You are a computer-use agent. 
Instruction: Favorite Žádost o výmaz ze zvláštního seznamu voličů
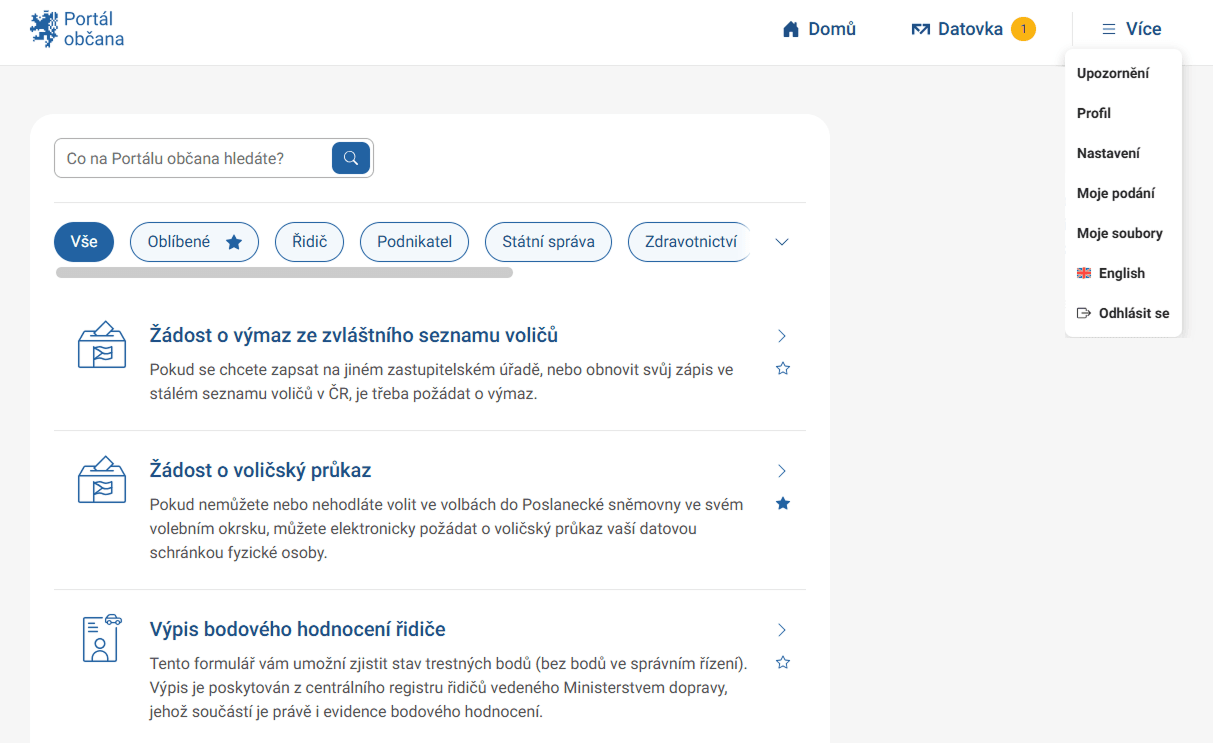pos(783,368)
